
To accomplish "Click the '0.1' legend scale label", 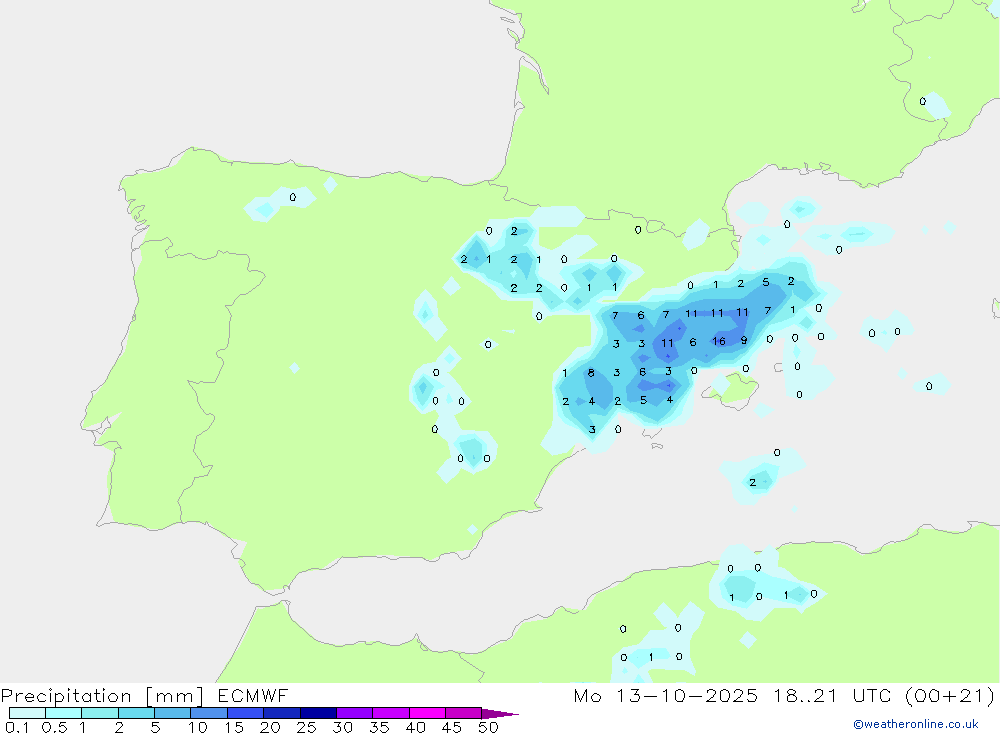I will tap(17, 727).
